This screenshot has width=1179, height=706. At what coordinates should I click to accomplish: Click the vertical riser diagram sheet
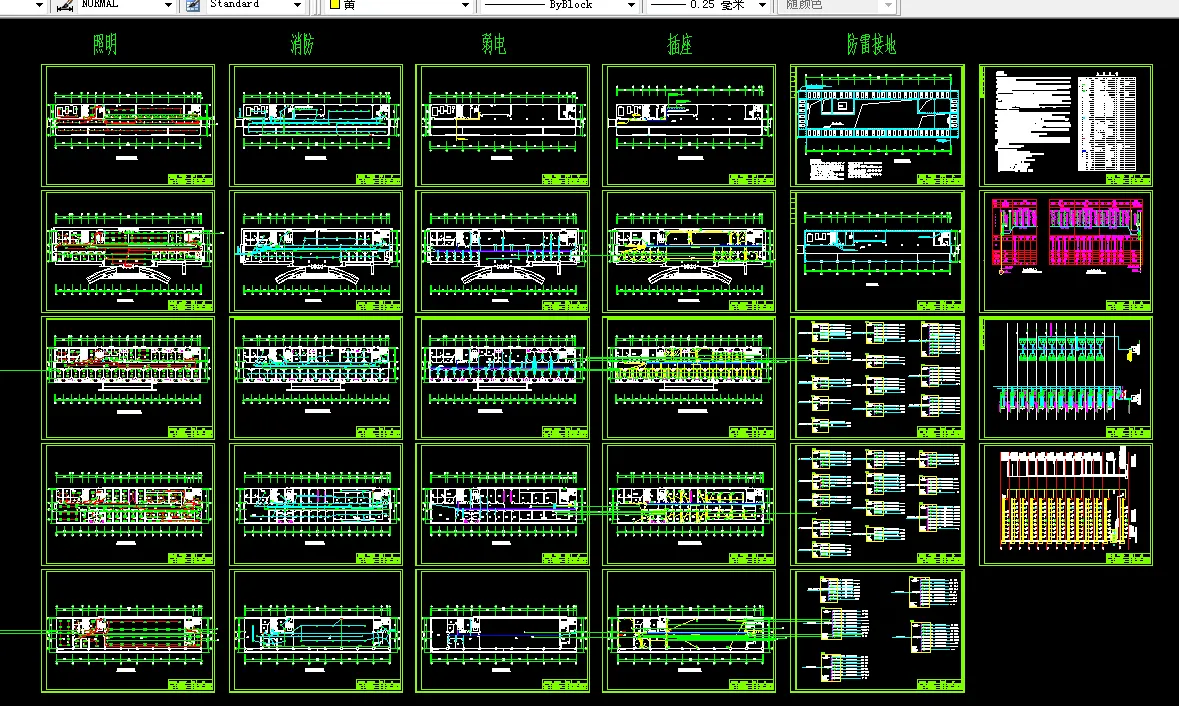(x=1065, y=378)
